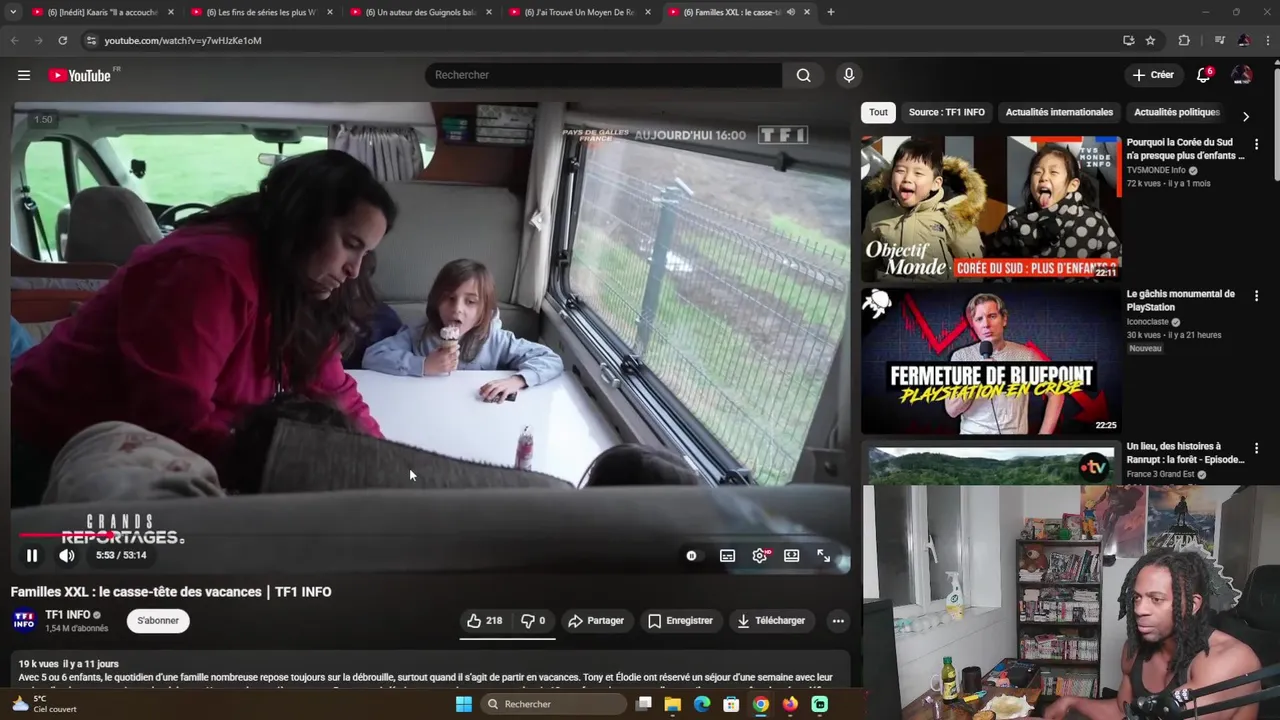Toggle video subtitles
Image resolution: width=1280 pixels, height=720 pixels.
(727, 556)
